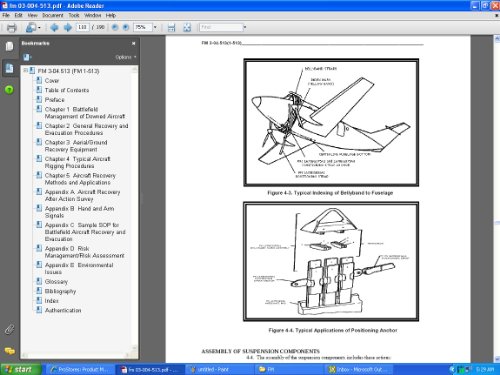Click the Figure 4-3 bellyband aircraft illustration
Image resolution: width=500 pixels, height=375 pixels.
[331, 122]
